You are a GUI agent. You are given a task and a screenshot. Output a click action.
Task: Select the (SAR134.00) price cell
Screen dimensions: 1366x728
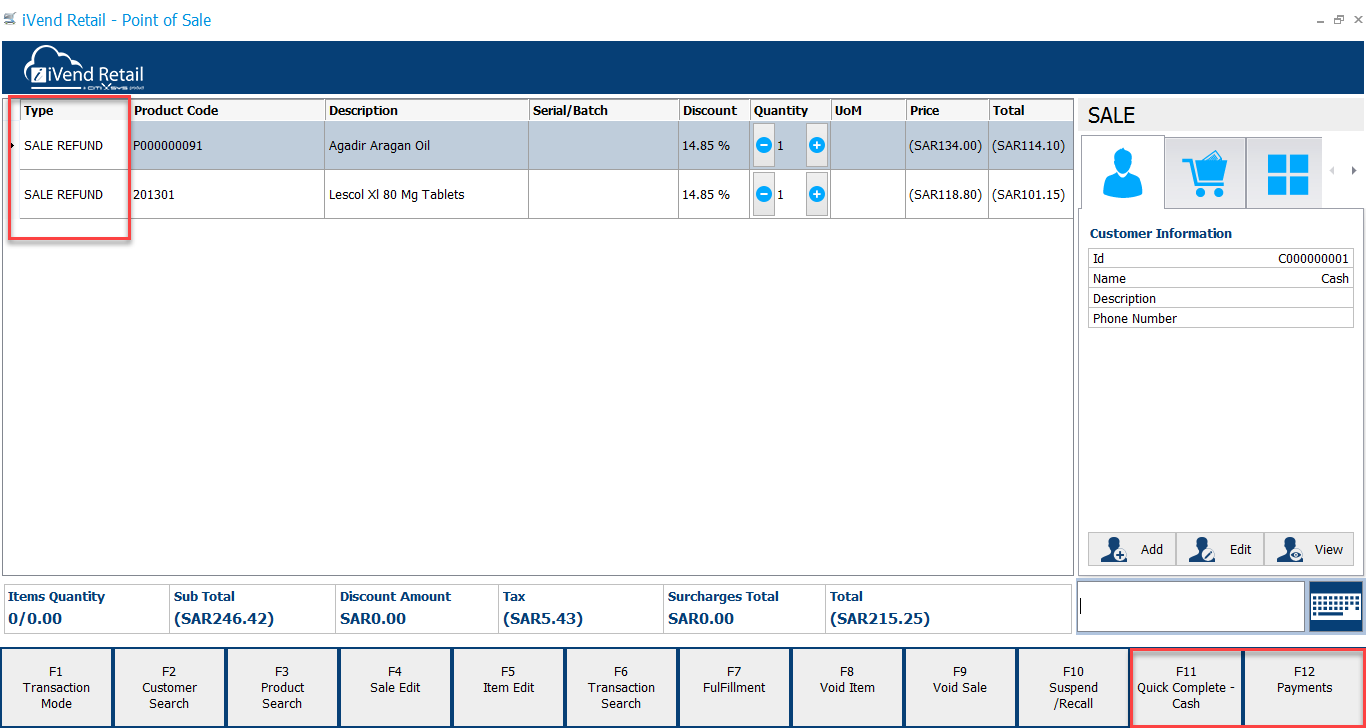(947, 146)
